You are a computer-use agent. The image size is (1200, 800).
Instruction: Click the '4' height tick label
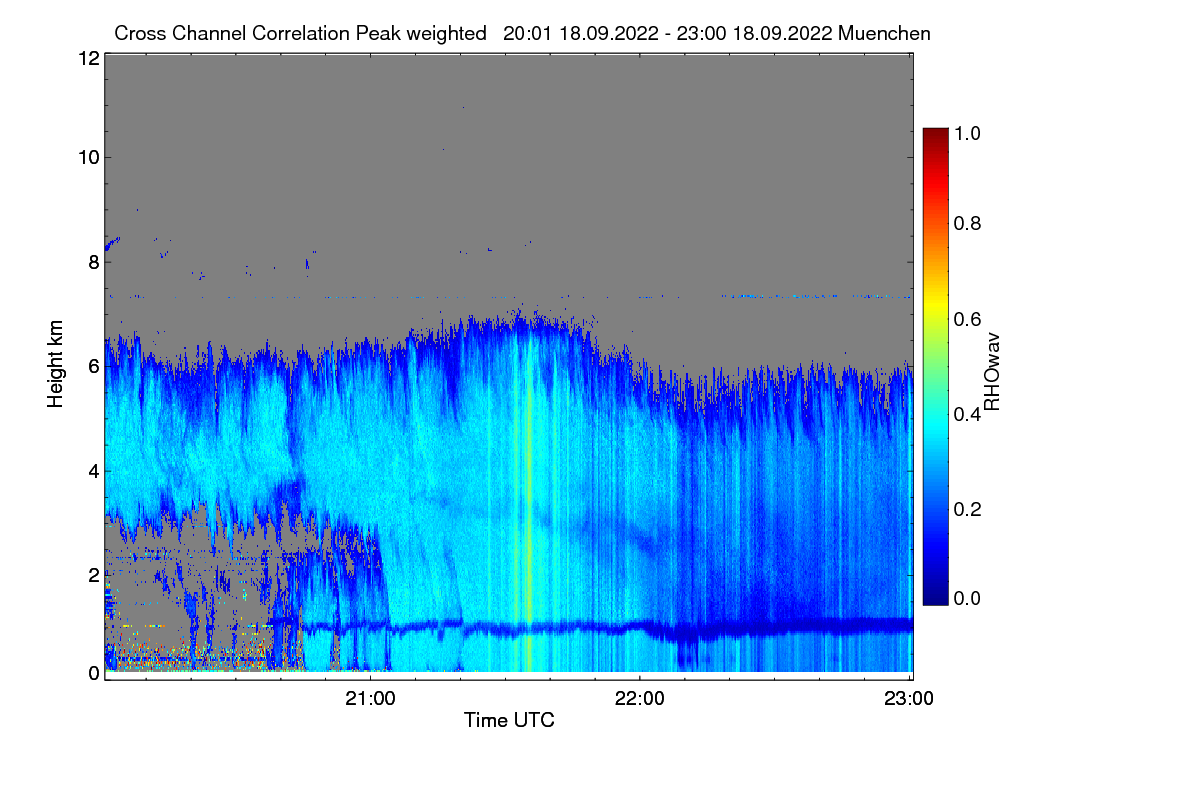[93, 470]
